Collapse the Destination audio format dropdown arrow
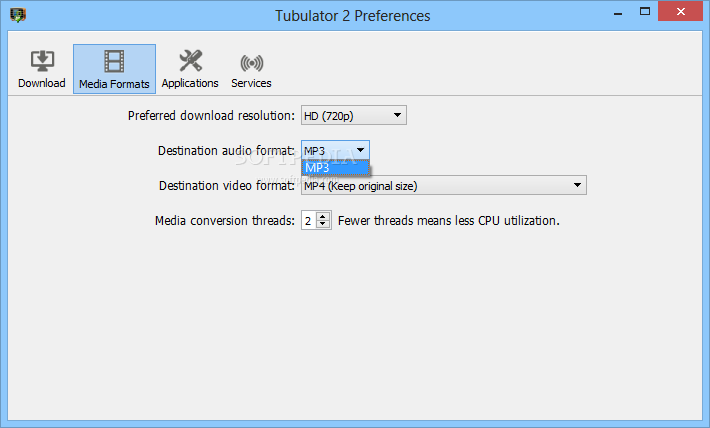Image resolution: width=710 pixels, height=428 pixels. pyautogui.click(x=360, y=150)
